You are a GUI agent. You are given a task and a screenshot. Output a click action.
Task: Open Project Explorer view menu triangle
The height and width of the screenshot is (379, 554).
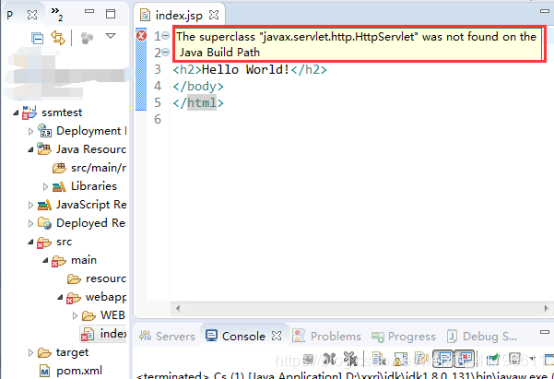pos(111,36)
